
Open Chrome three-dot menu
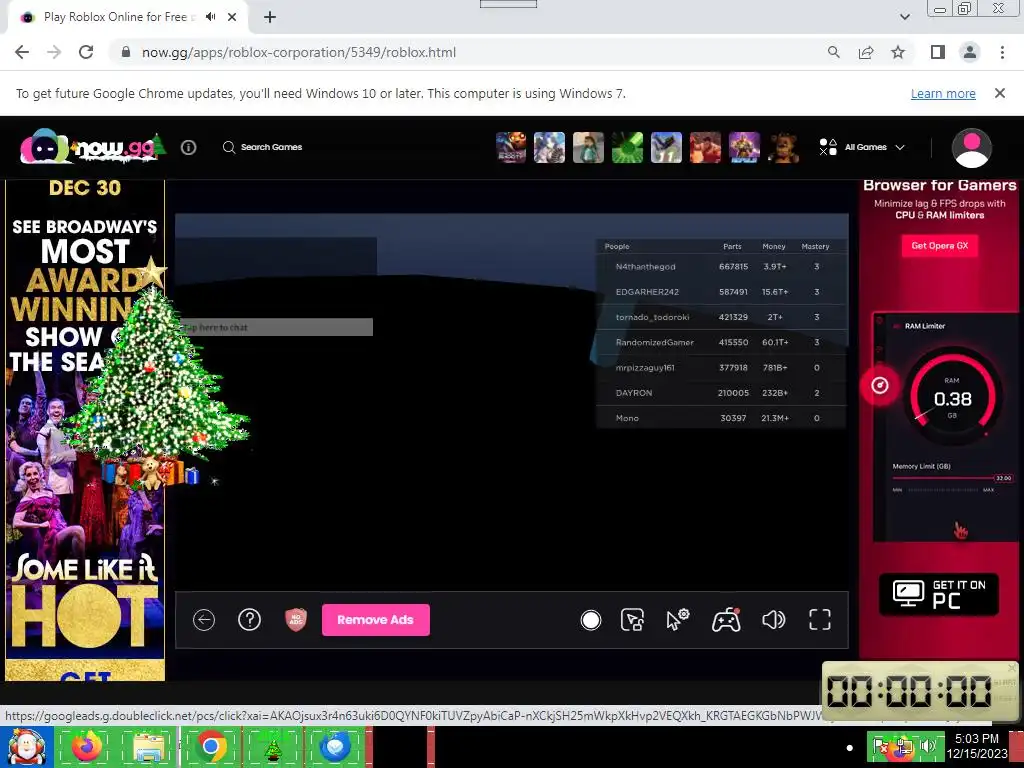click(1002, 52)
